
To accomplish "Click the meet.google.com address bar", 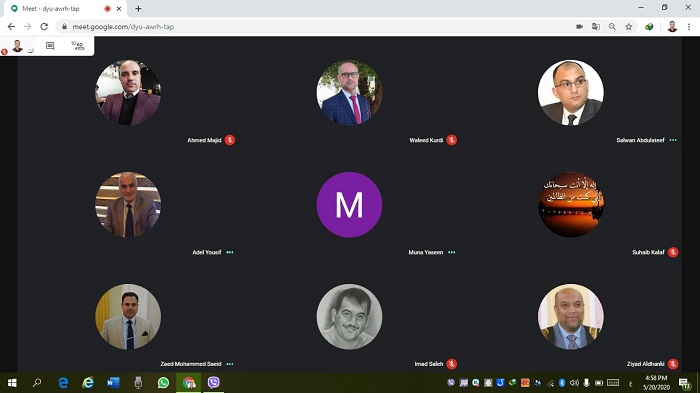I will 312,27.
